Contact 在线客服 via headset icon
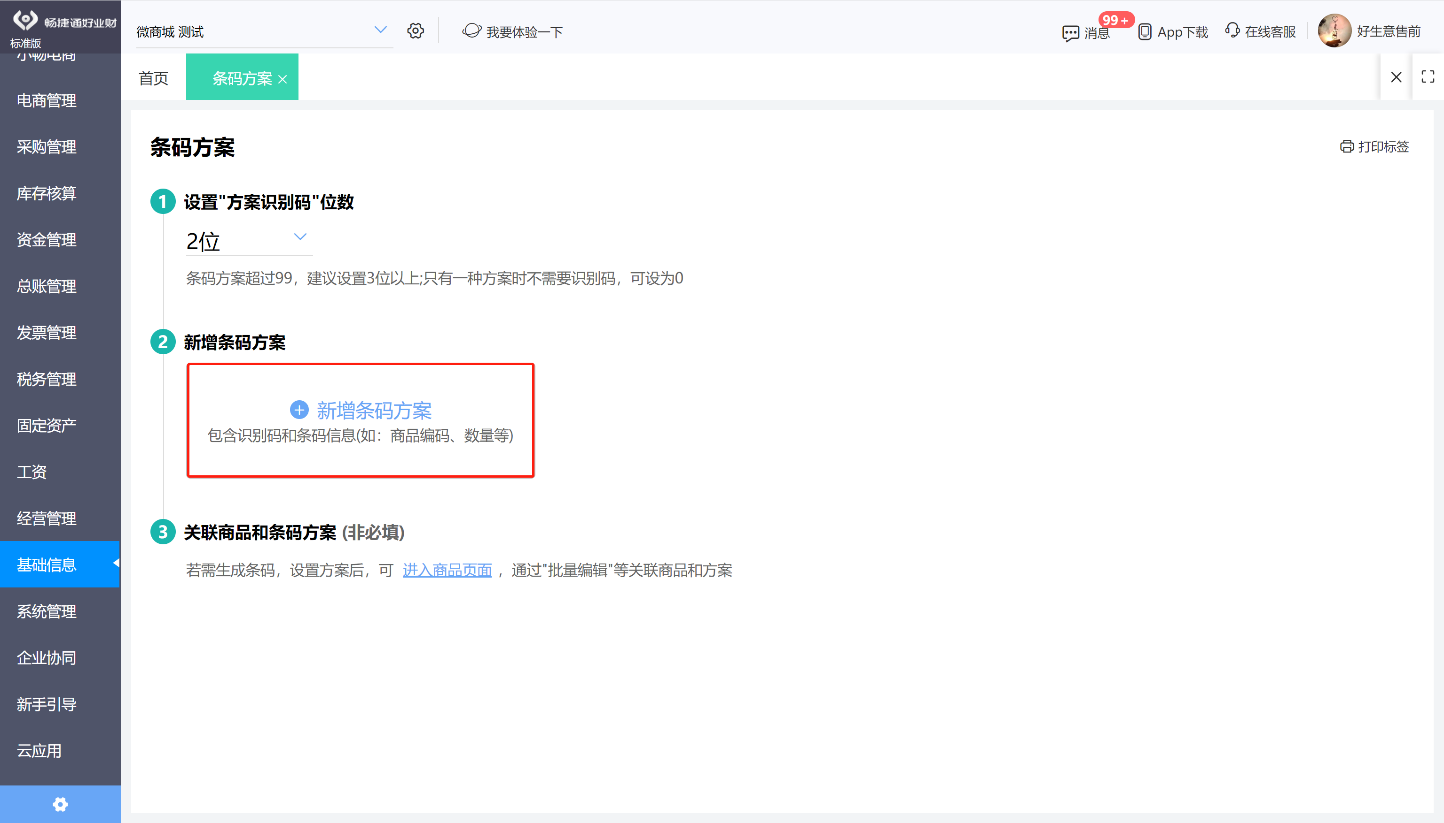The width and height of the screenshot is (1444, 823). coord(1233,31)
